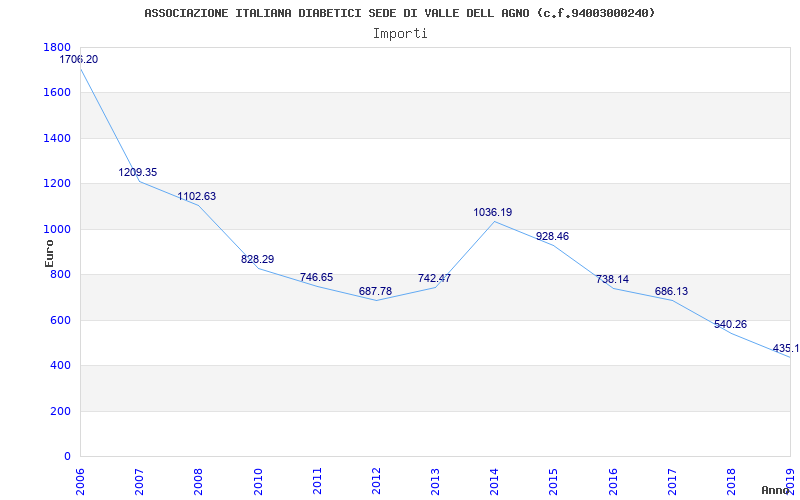Click the Associazione Italiana Diabetici chart title

pos(400,13)
